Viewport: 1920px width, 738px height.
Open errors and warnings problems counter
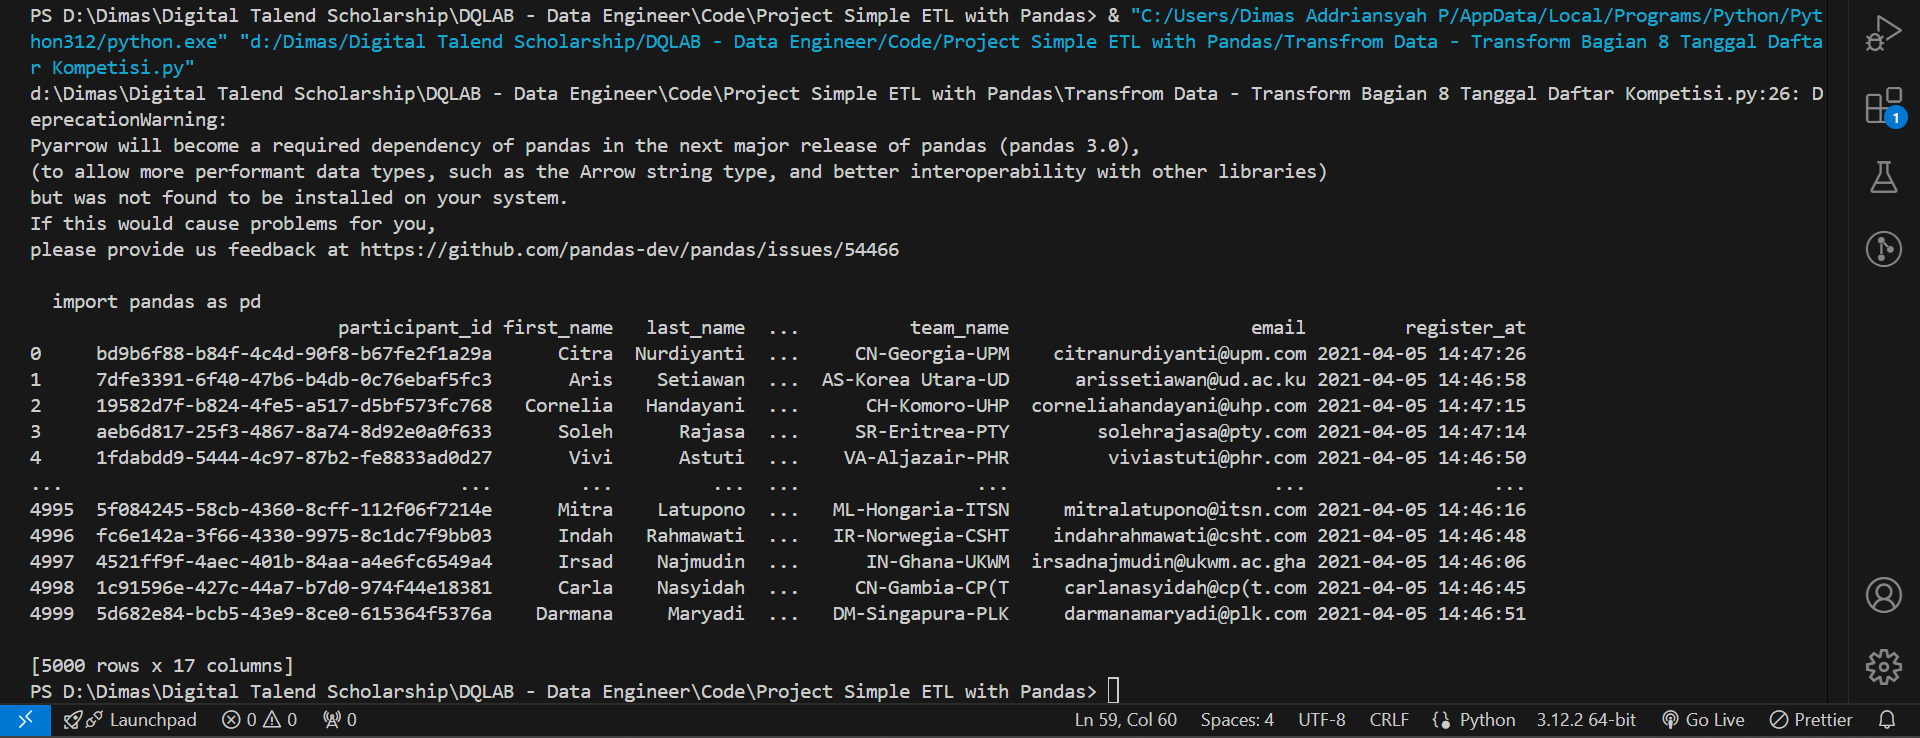pyautogui.click(x=260, y=720)
